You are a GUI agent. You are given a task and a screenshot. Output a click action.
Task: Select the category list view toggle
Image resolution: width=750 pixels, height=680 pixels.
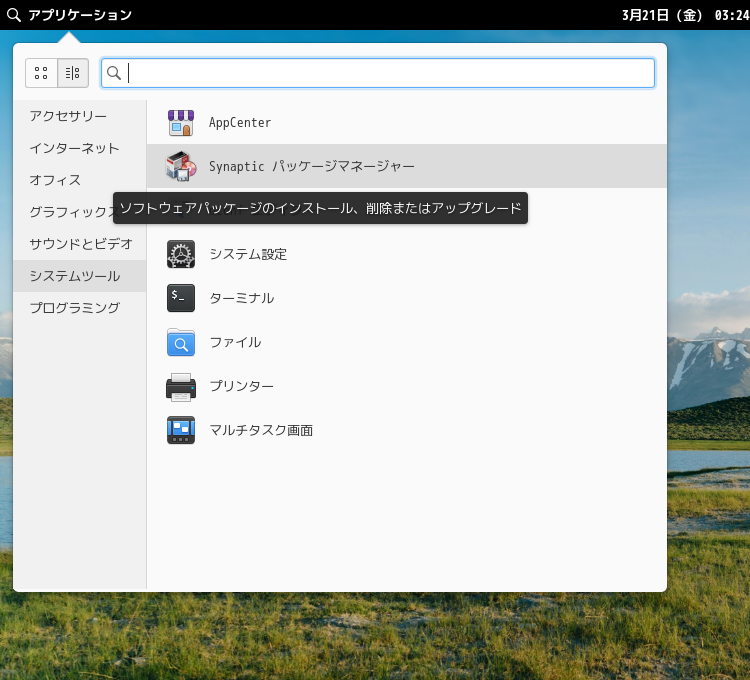point(73,73)
